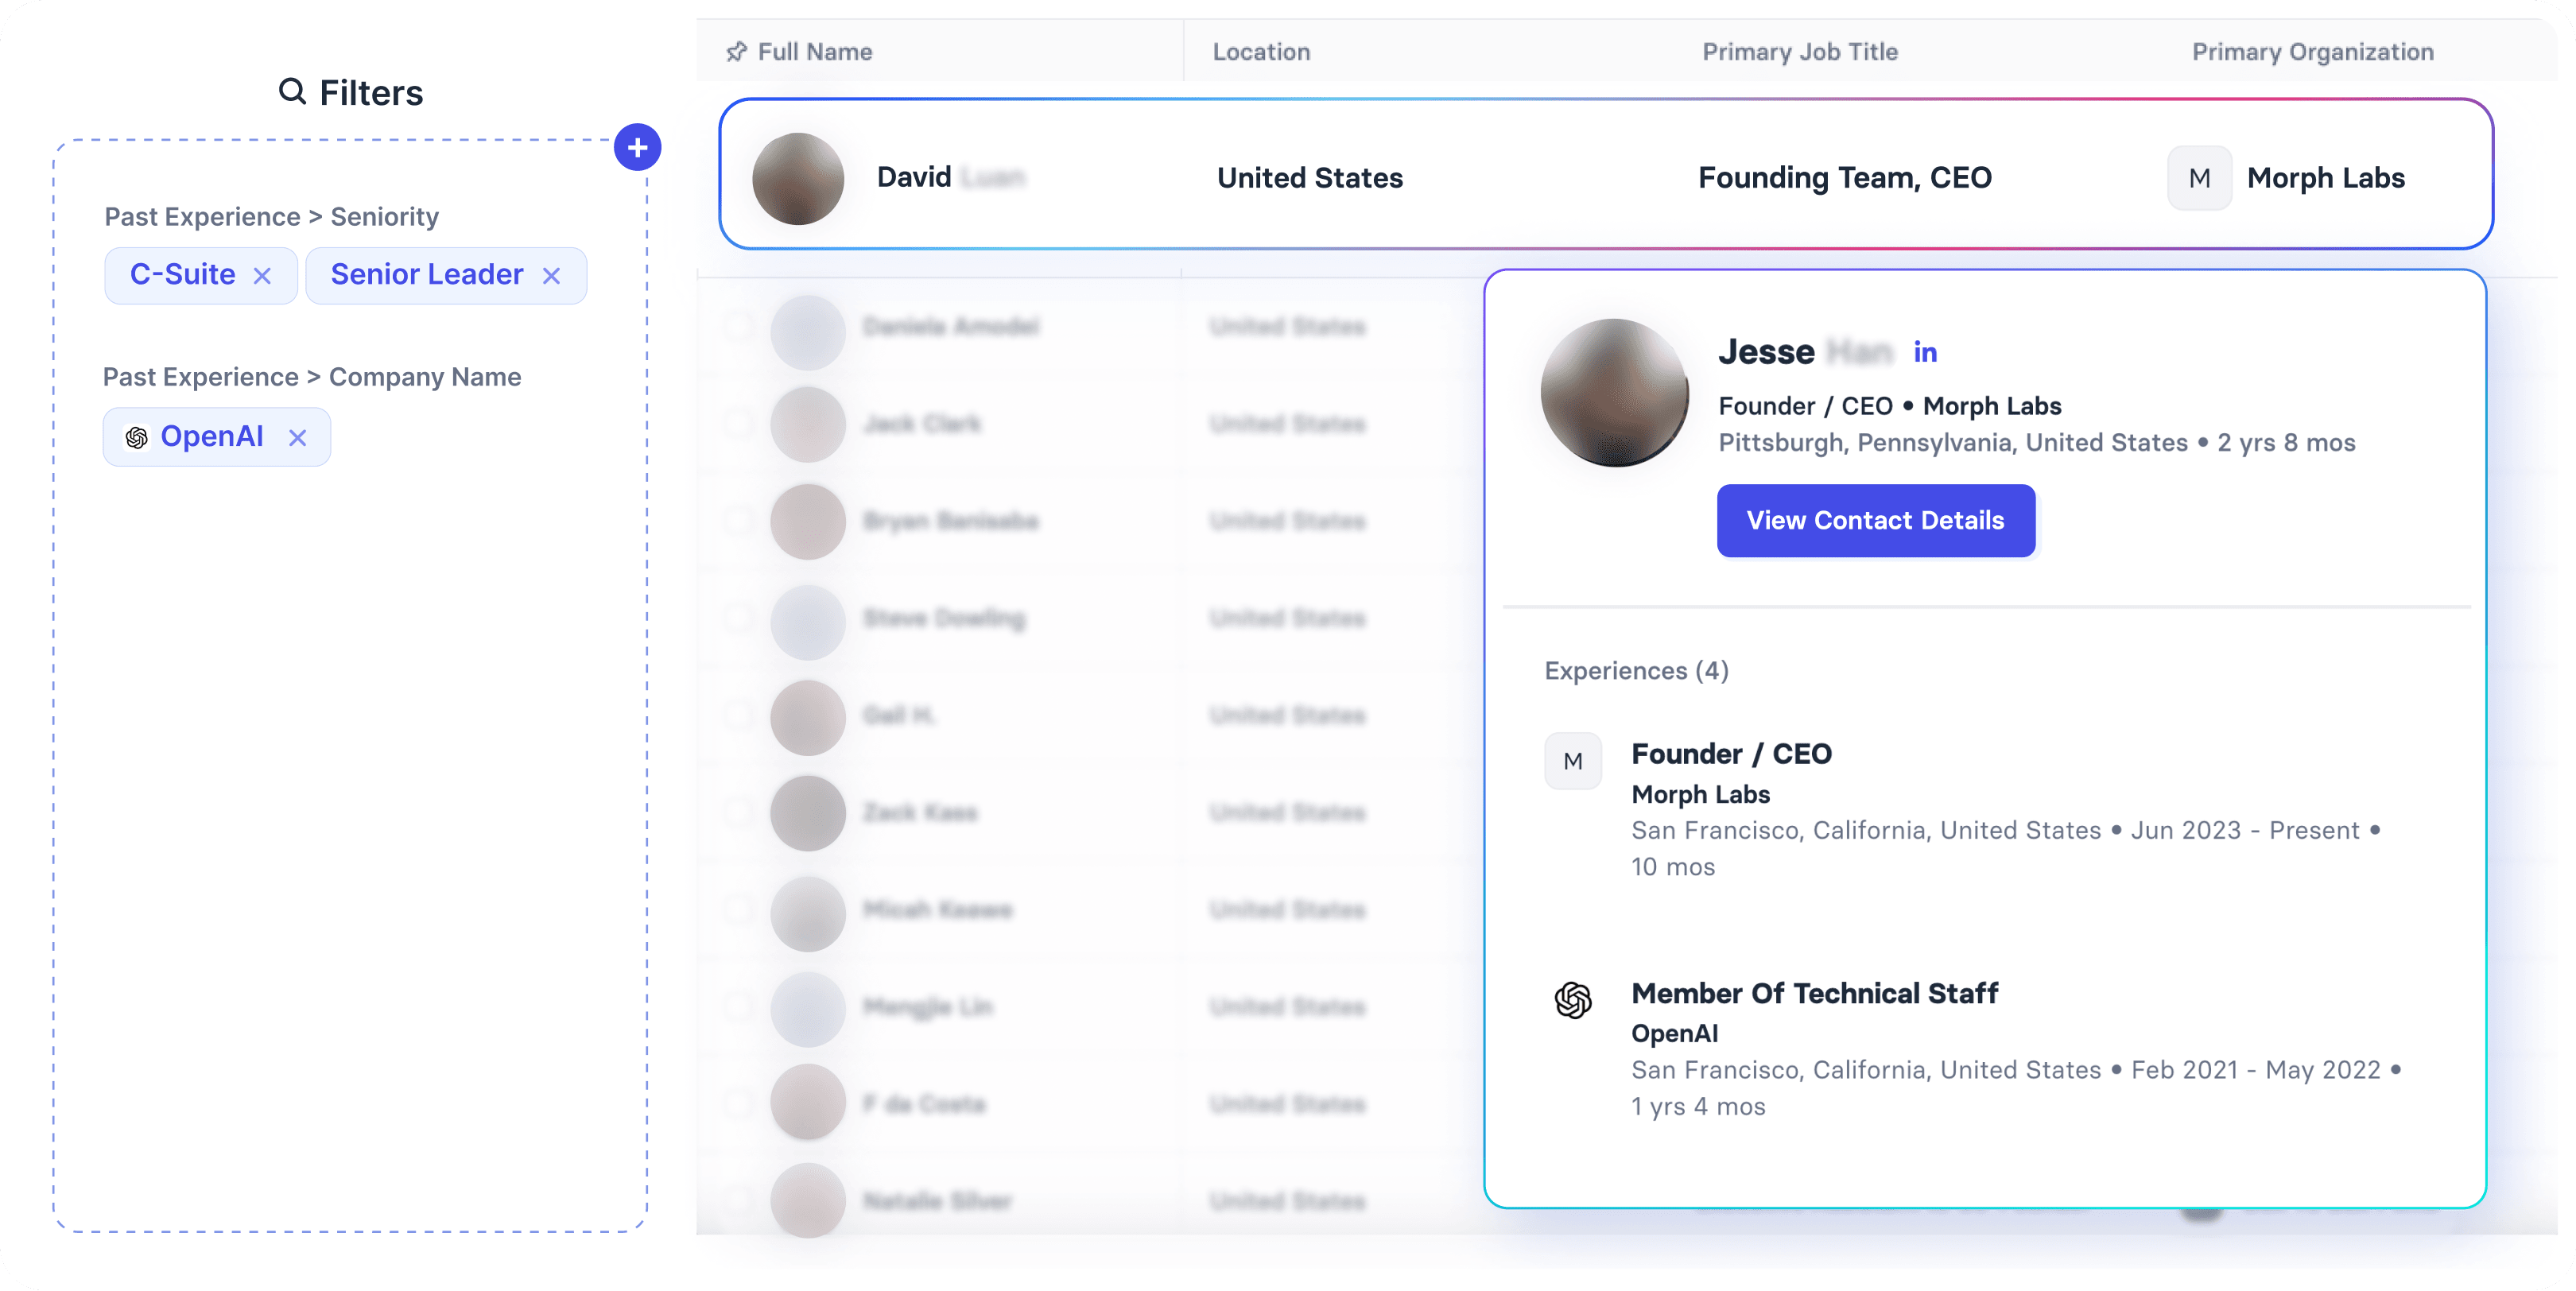
Task: Click 'Founding Team, CEO' in David's row
Action: [1845, 178]
